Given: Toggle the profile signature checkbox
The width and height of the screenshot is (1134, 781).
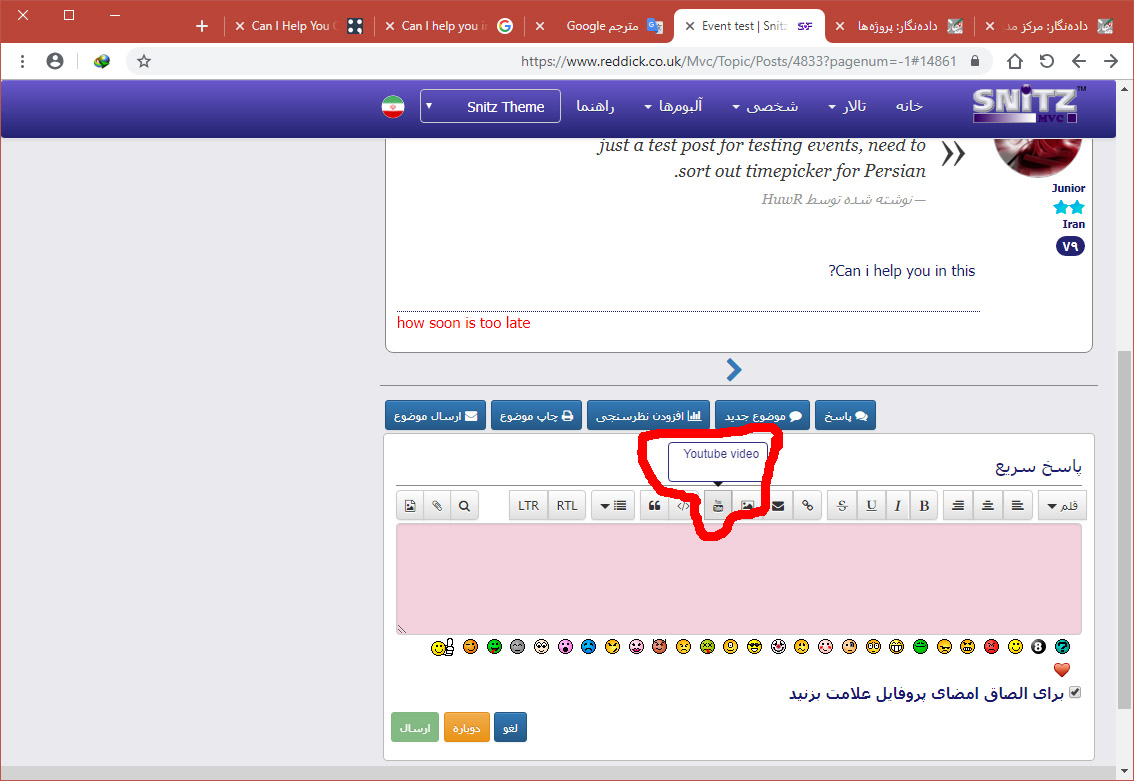Looking at the screenshot, I should click(x=1075, y=692).
